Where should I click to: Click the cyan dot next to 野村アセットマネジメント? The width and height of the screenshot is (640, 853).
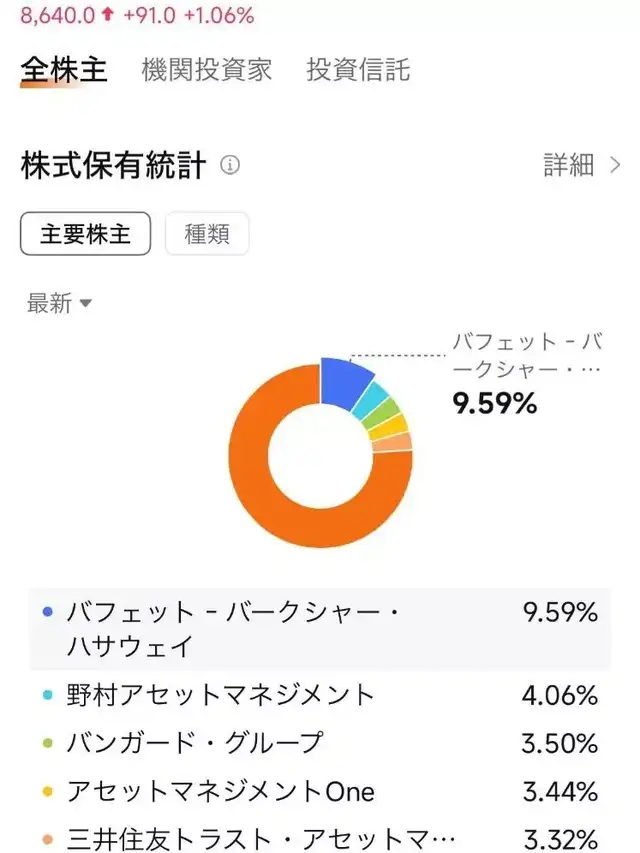point(47,694)
